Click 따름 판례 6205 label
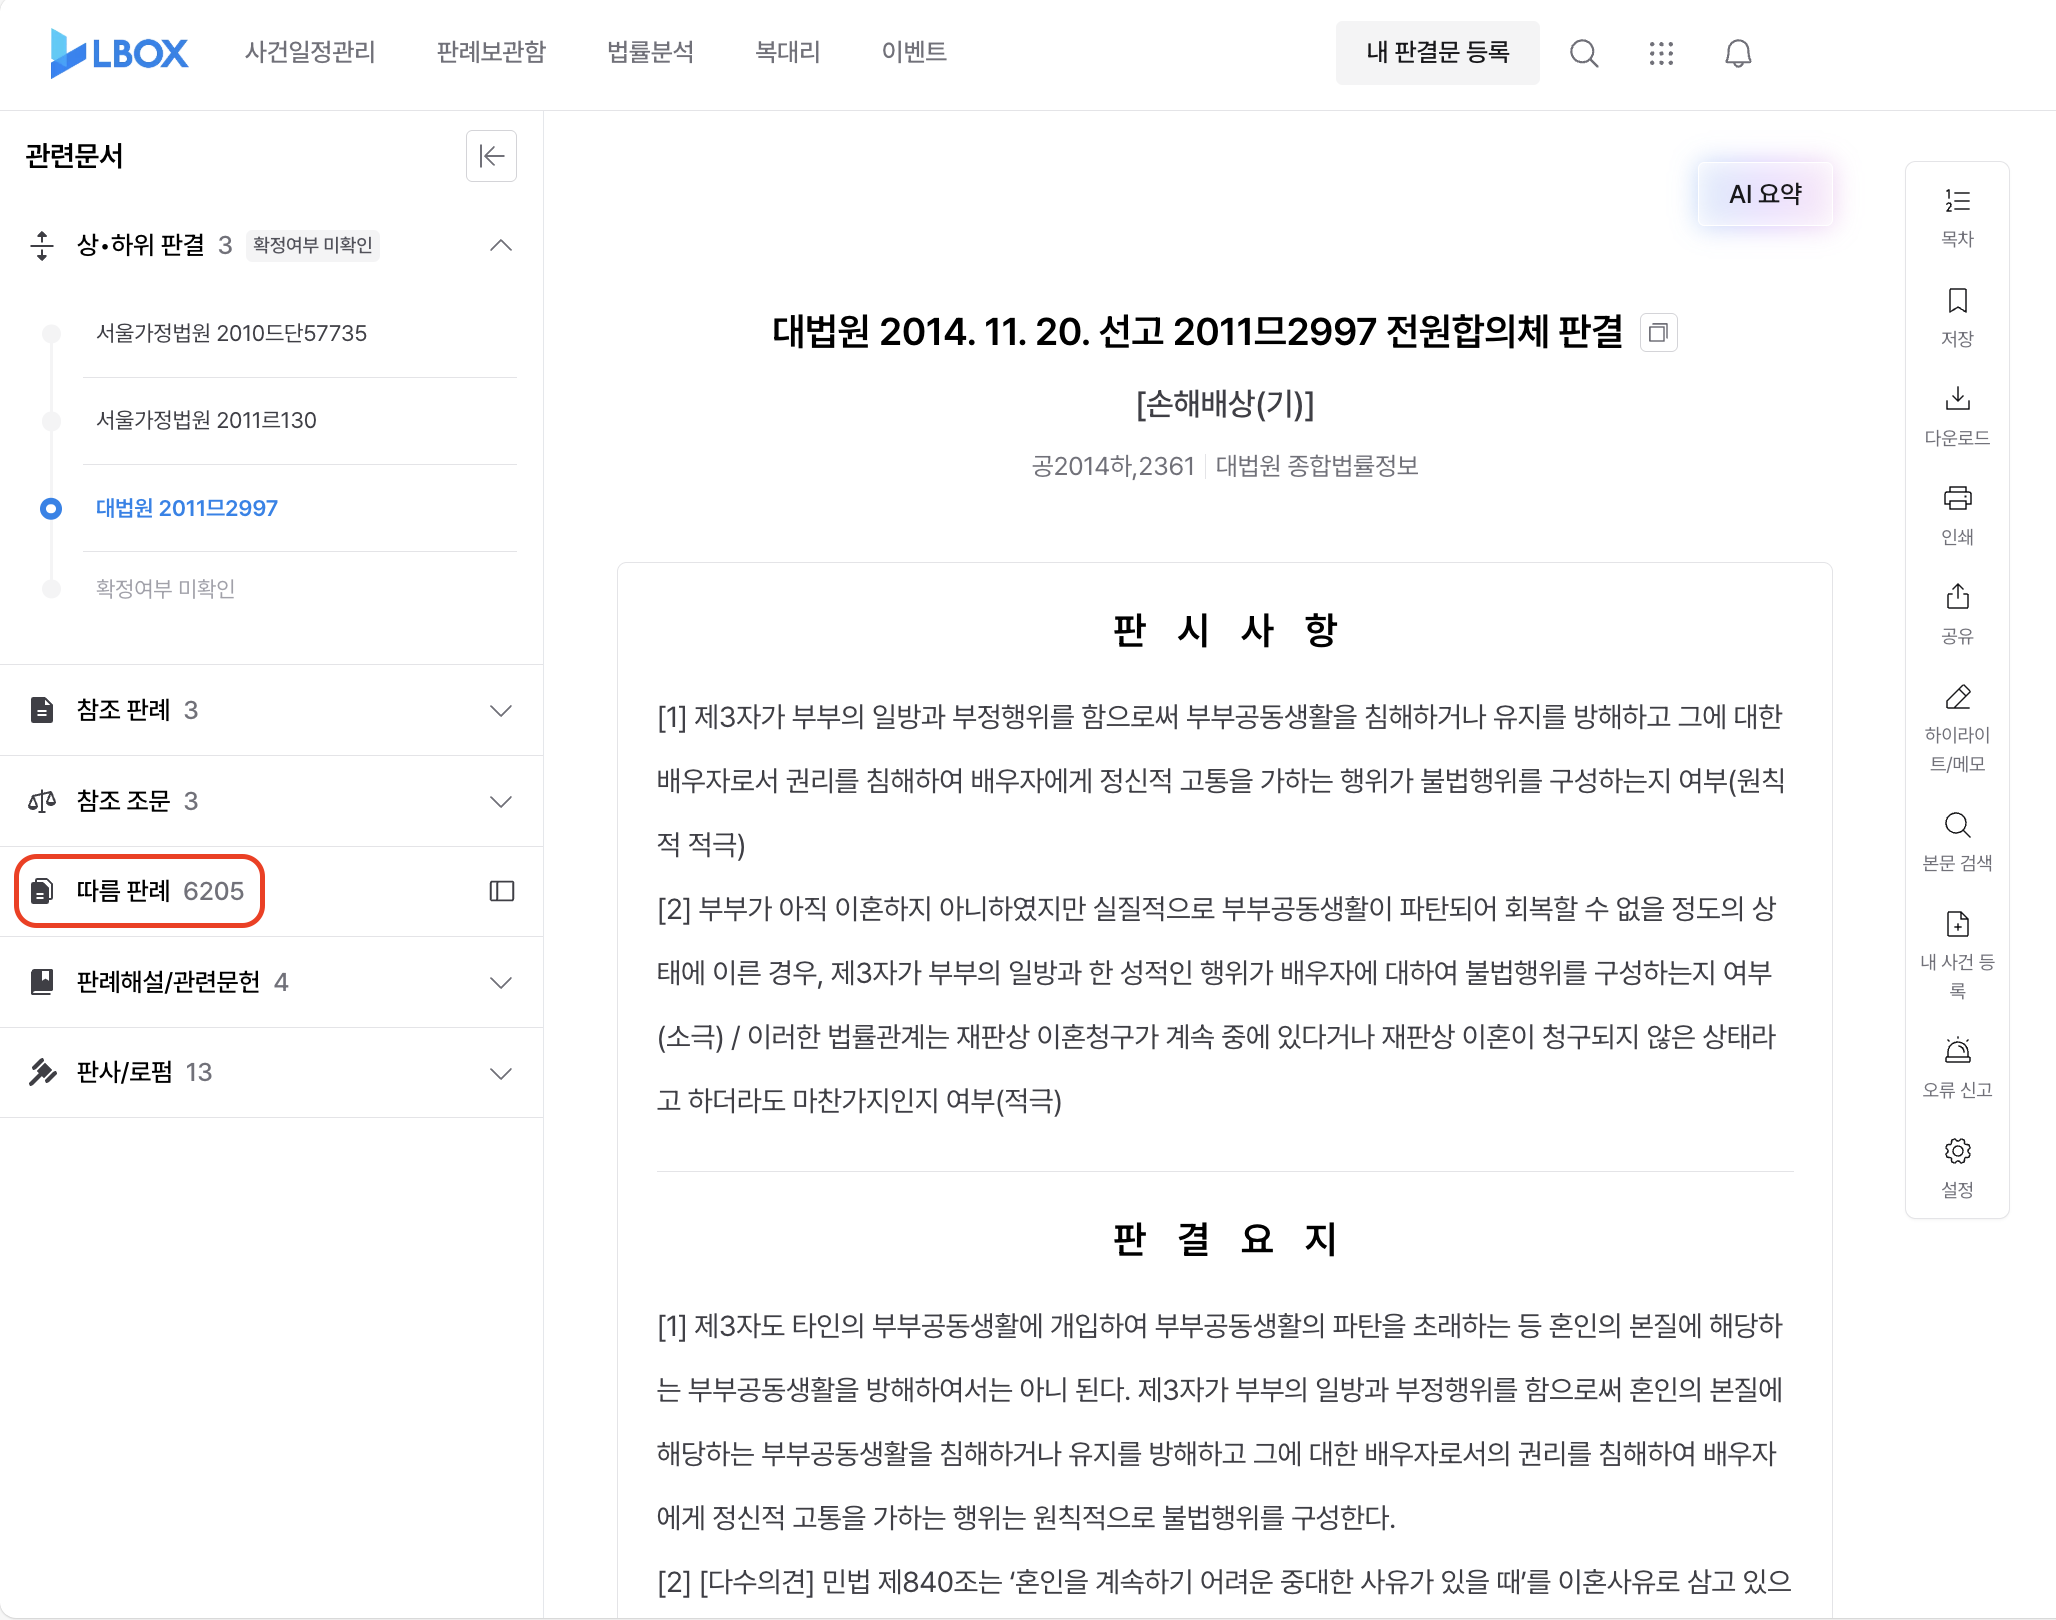This screenshot has height=1620, width=2056. pyautogui.click(x=160, y=891)
